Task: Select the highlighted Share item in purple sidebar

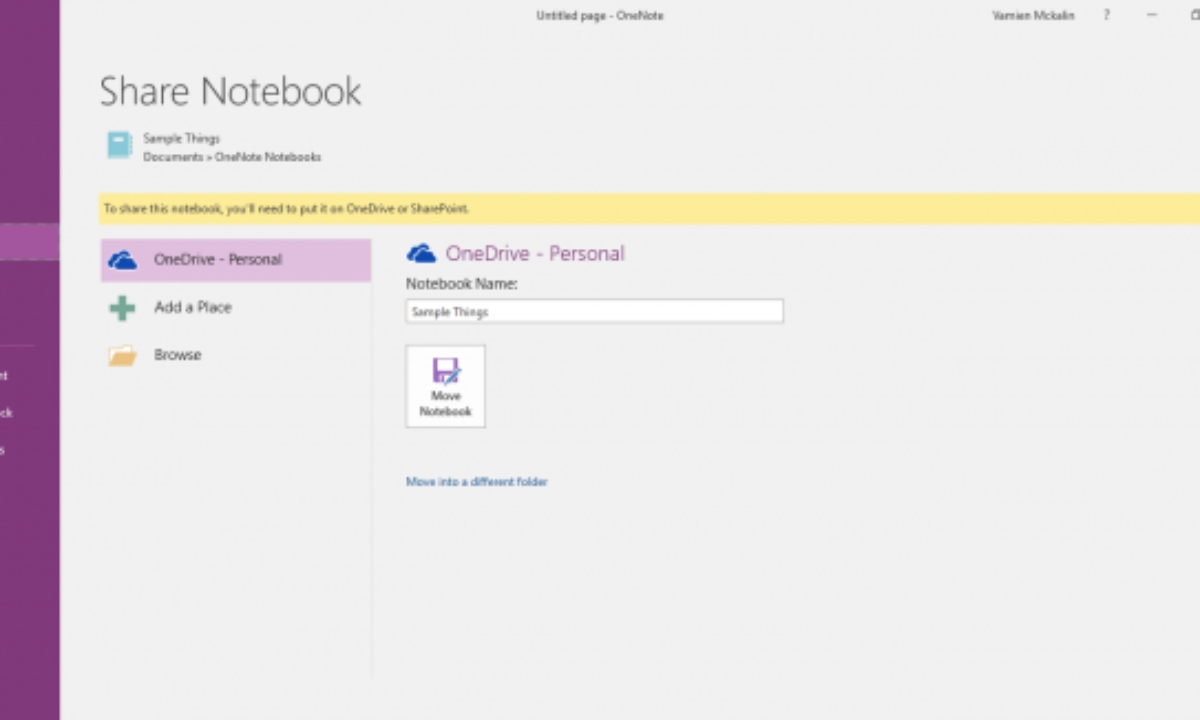Action: pyautogui.click(x=30, y=243)
